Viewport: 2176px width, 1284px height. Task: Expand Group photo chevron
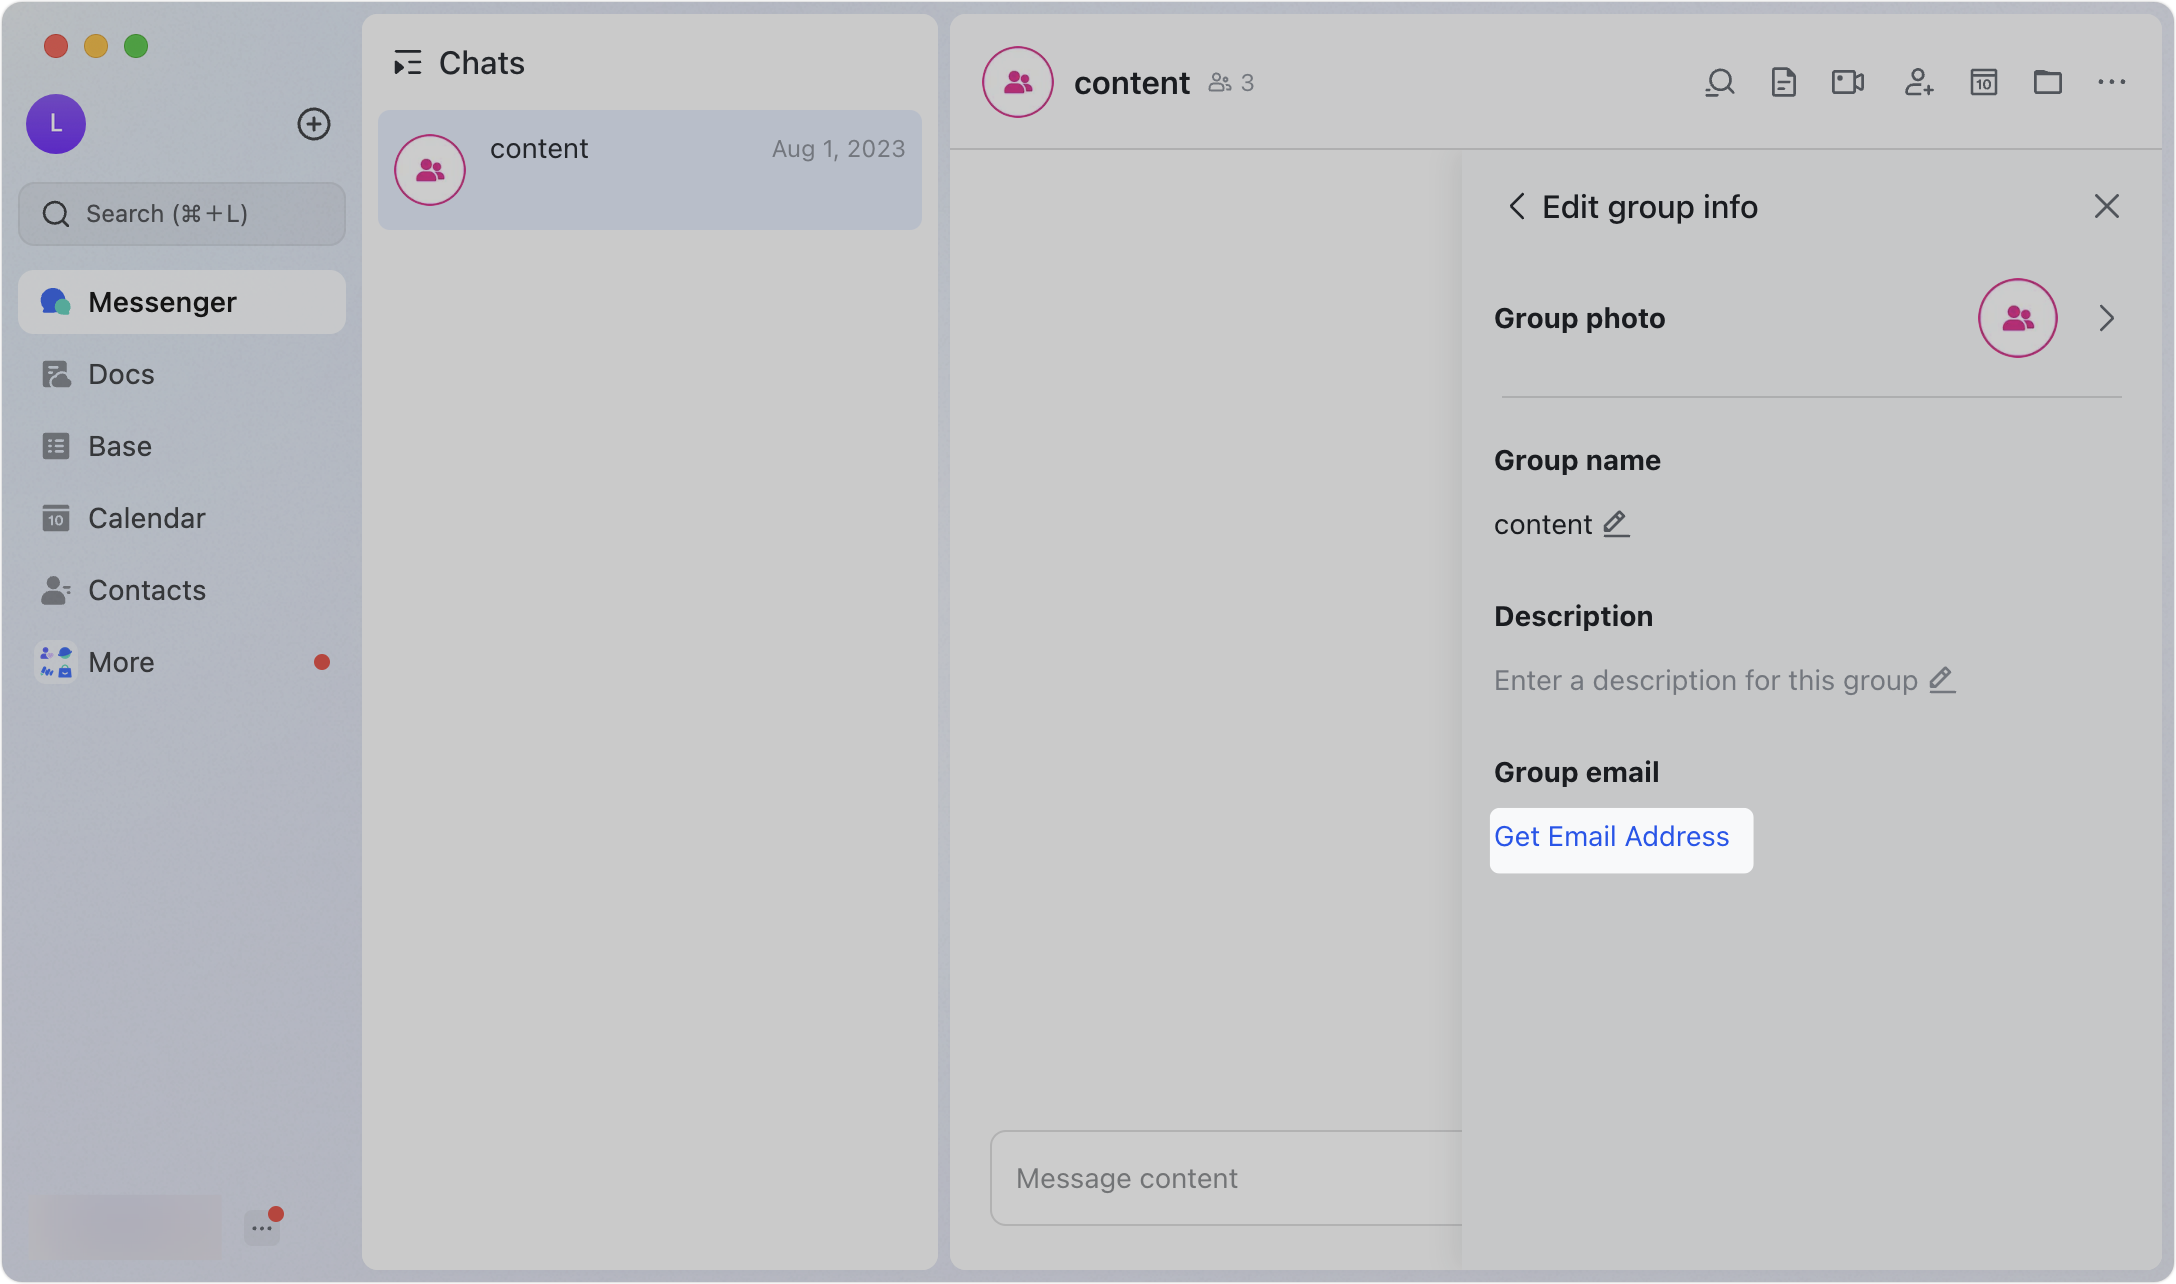point(2107,318)
